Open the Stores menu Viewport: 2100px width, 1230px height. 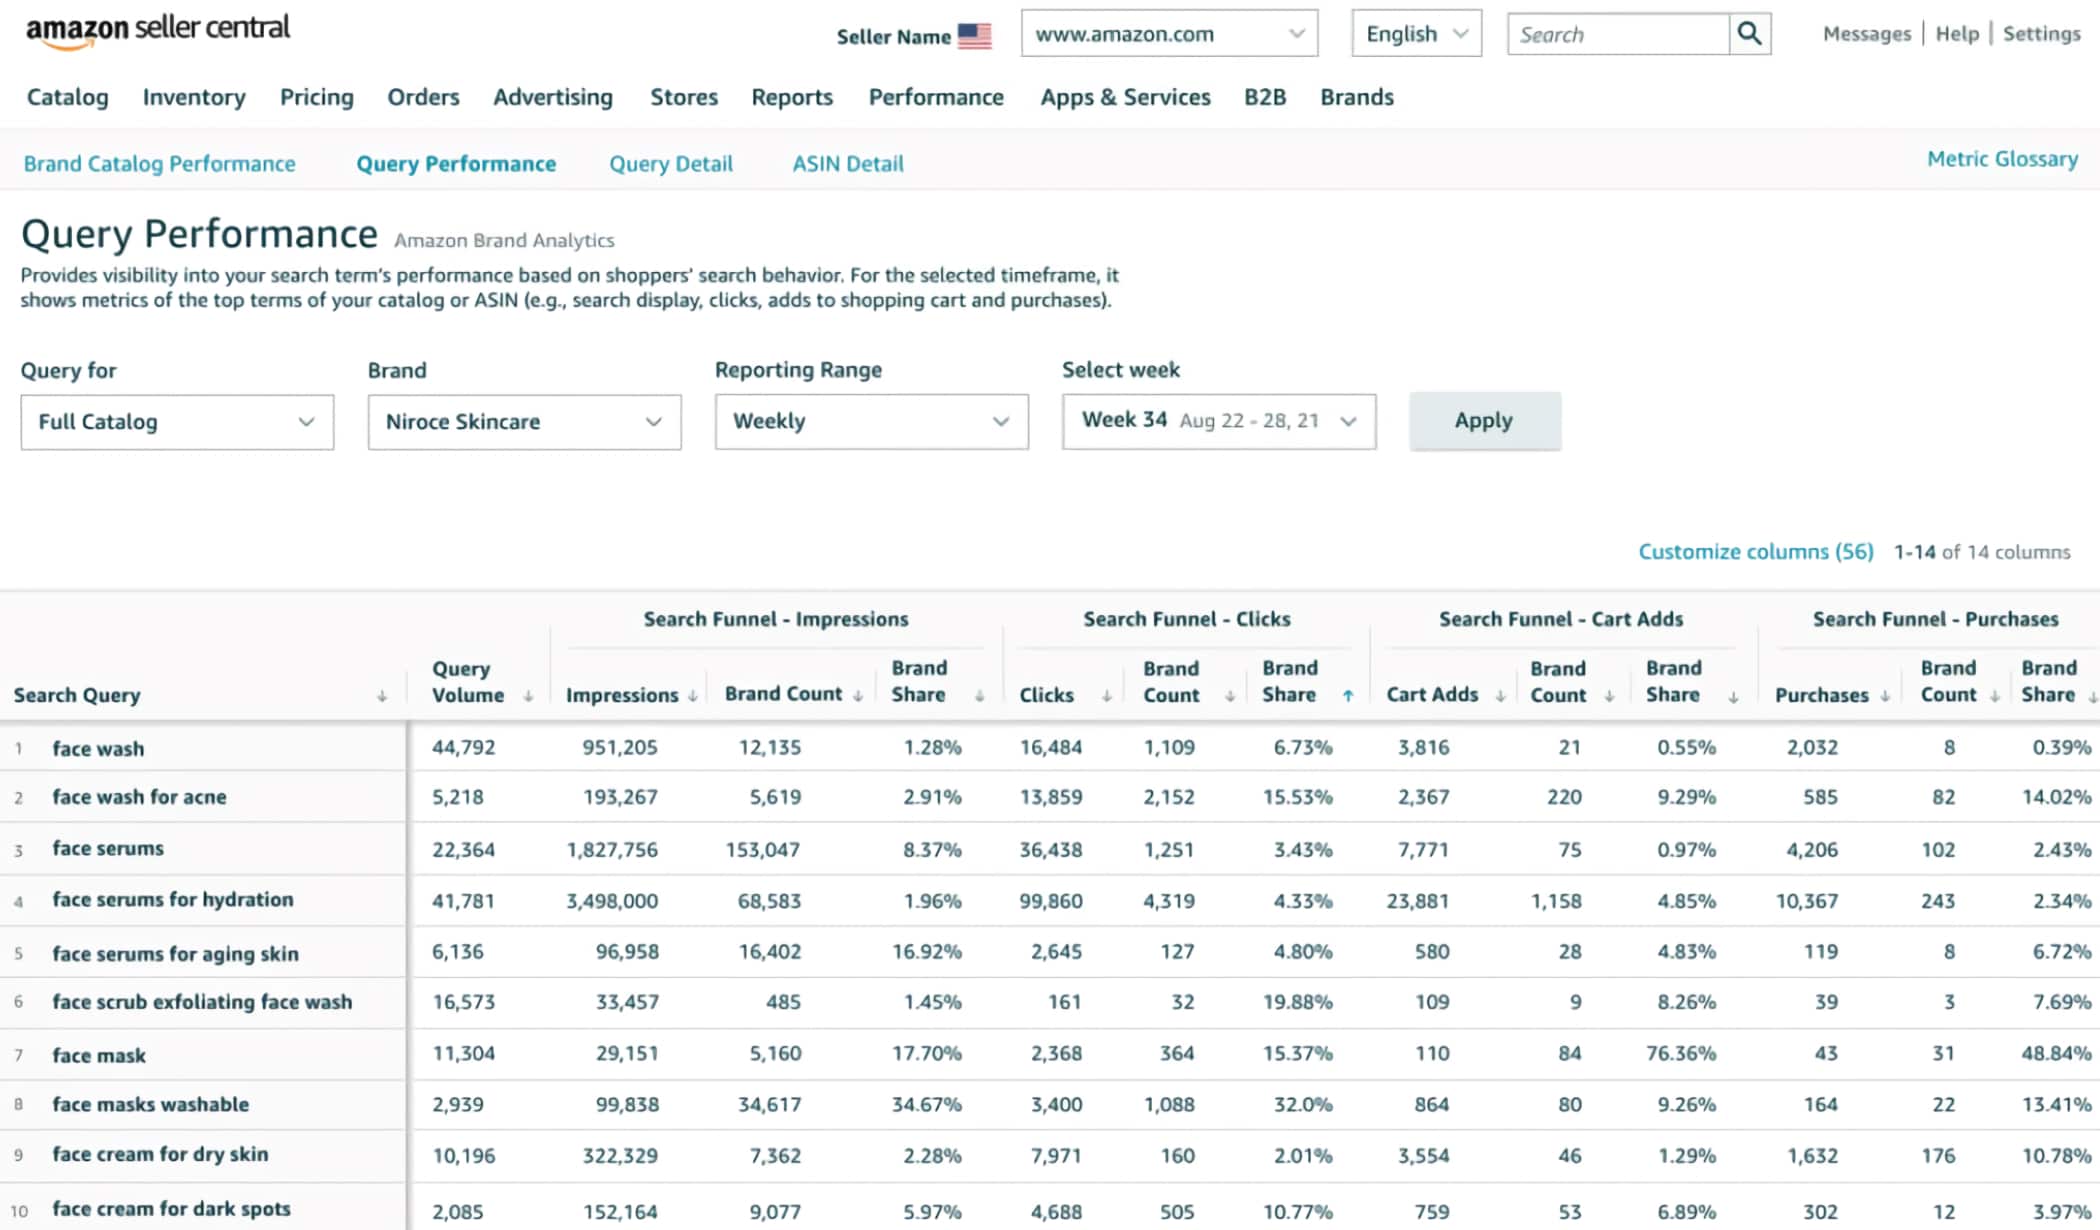(684, 97)
